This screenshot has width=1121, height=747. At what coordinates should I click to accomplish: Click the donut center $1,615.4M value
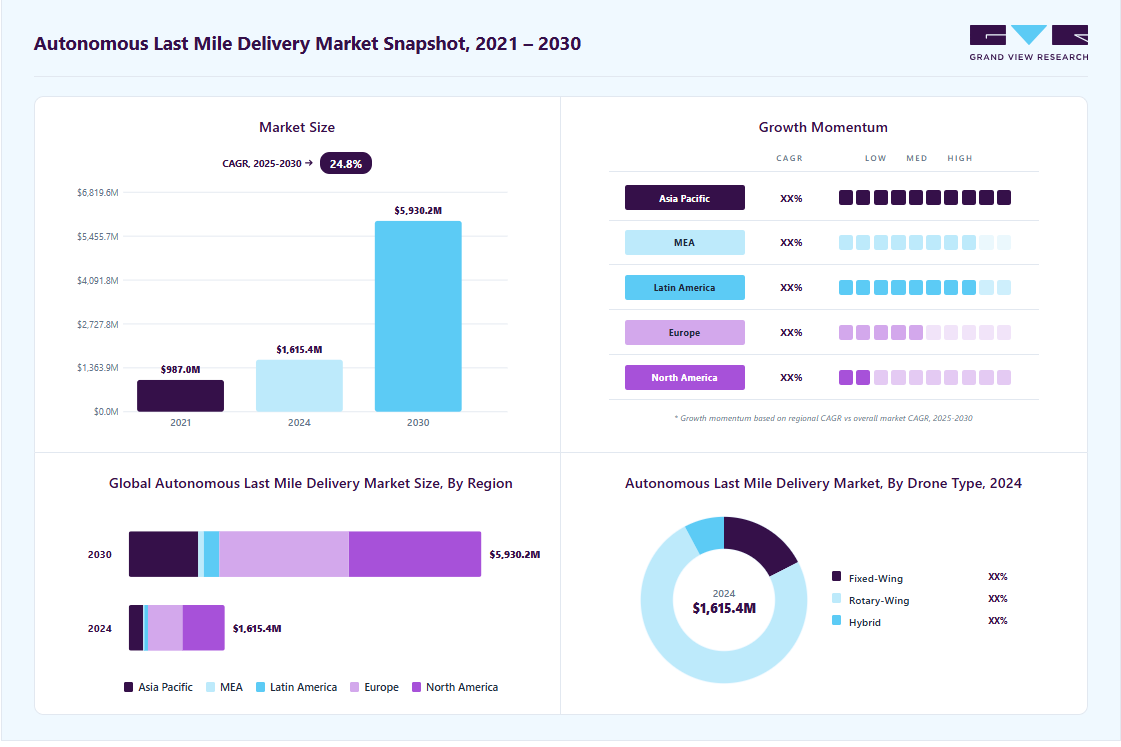click(724, 608)
